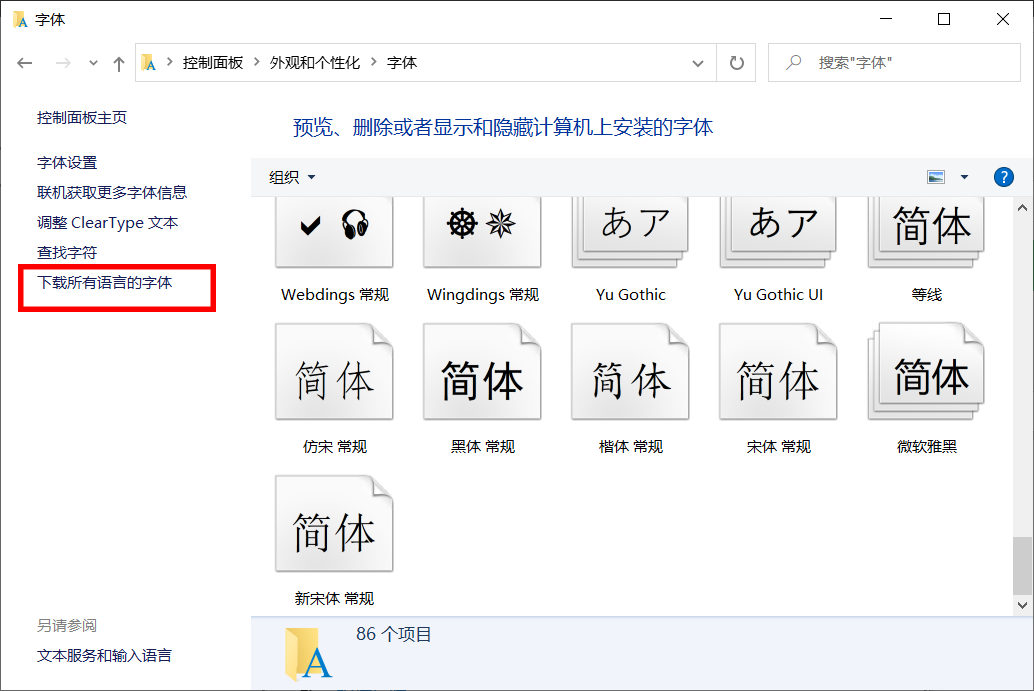This screenshot has width=1034, height=691.
Task: Open 字体设置 from the sidebar
Action: (x=66, y=161)
